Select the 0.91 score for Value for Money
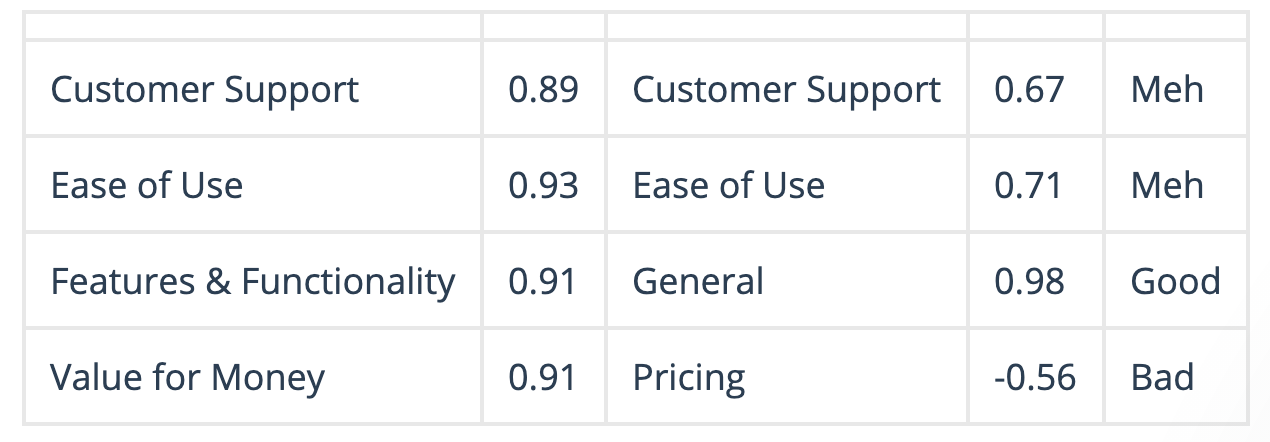The width and height of the screenshot is (1270, 442). 542,377
